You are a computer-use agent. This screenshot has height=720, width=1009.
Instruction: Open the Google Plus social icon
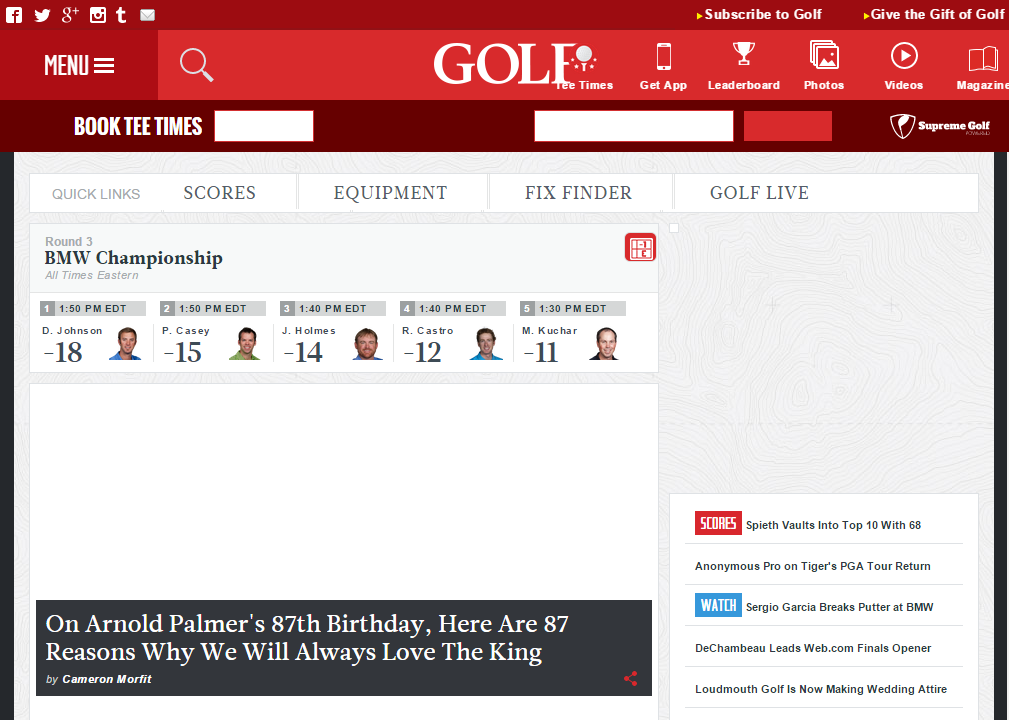click(x=70, y=15)
